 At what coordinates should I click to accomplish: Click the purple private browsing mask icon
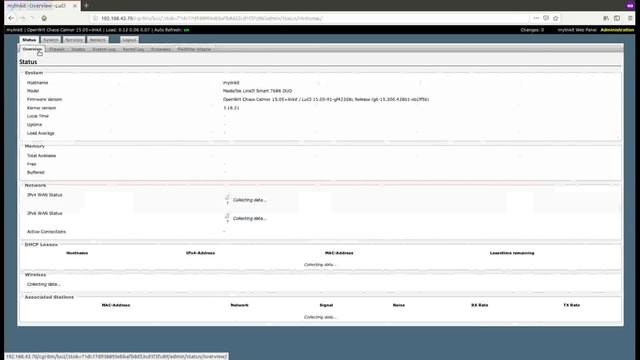(x=630, y=6)
